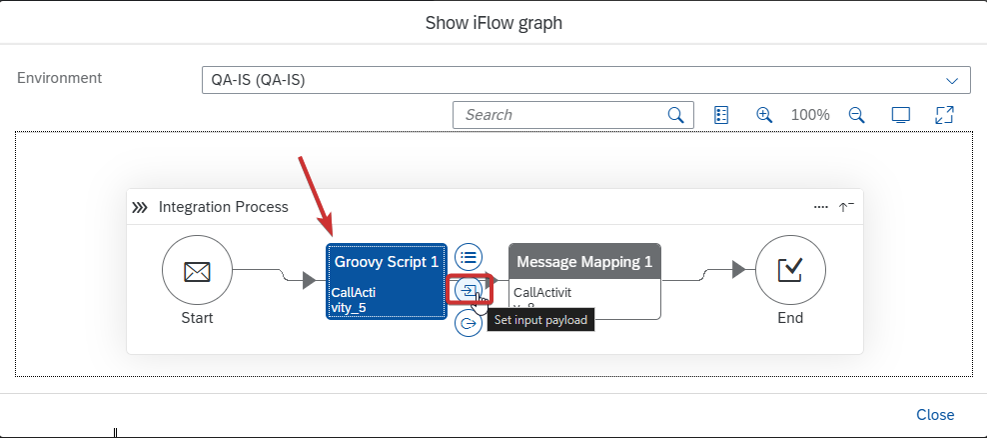This screenshot has height=438, width=987.
Task: Click the search magnifier icon
Action: click(x=675, y=115)
